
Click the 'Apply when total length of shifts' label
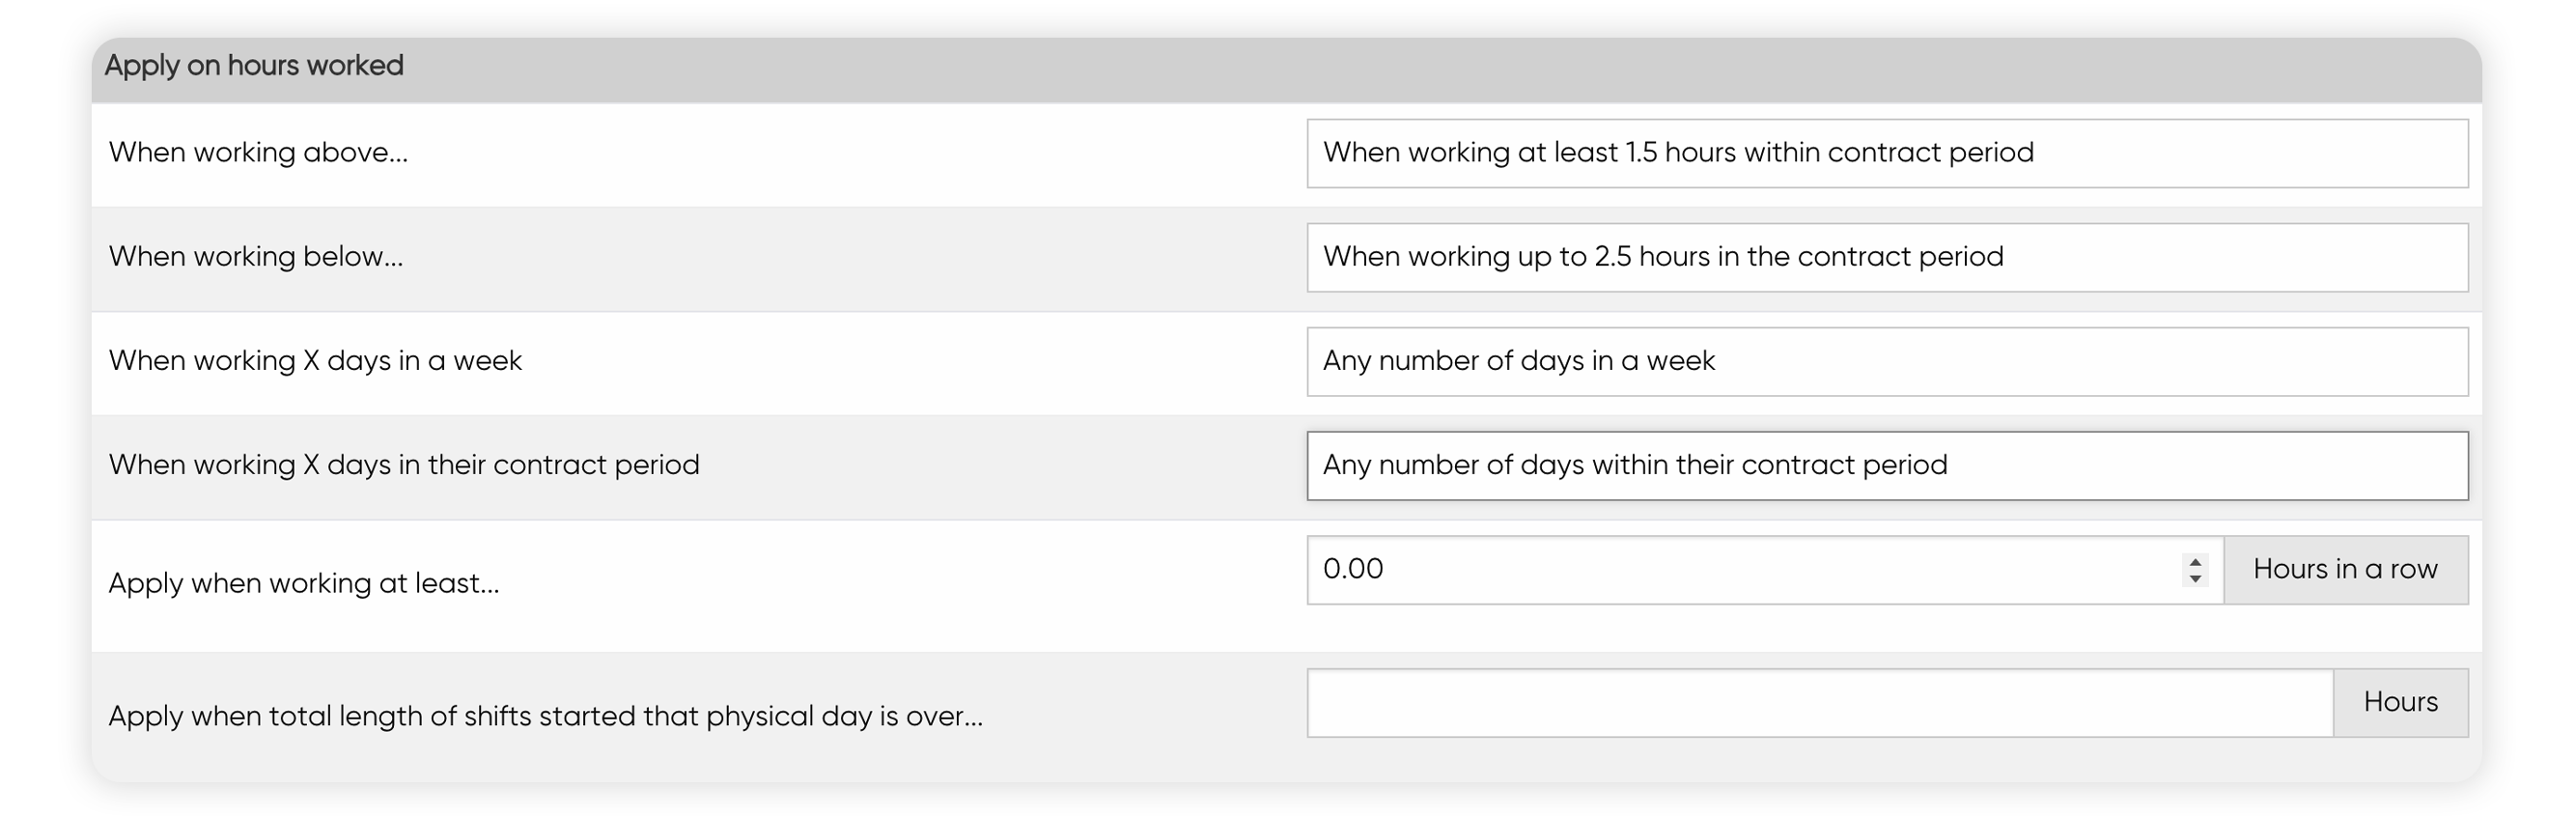tap(546, 716)
